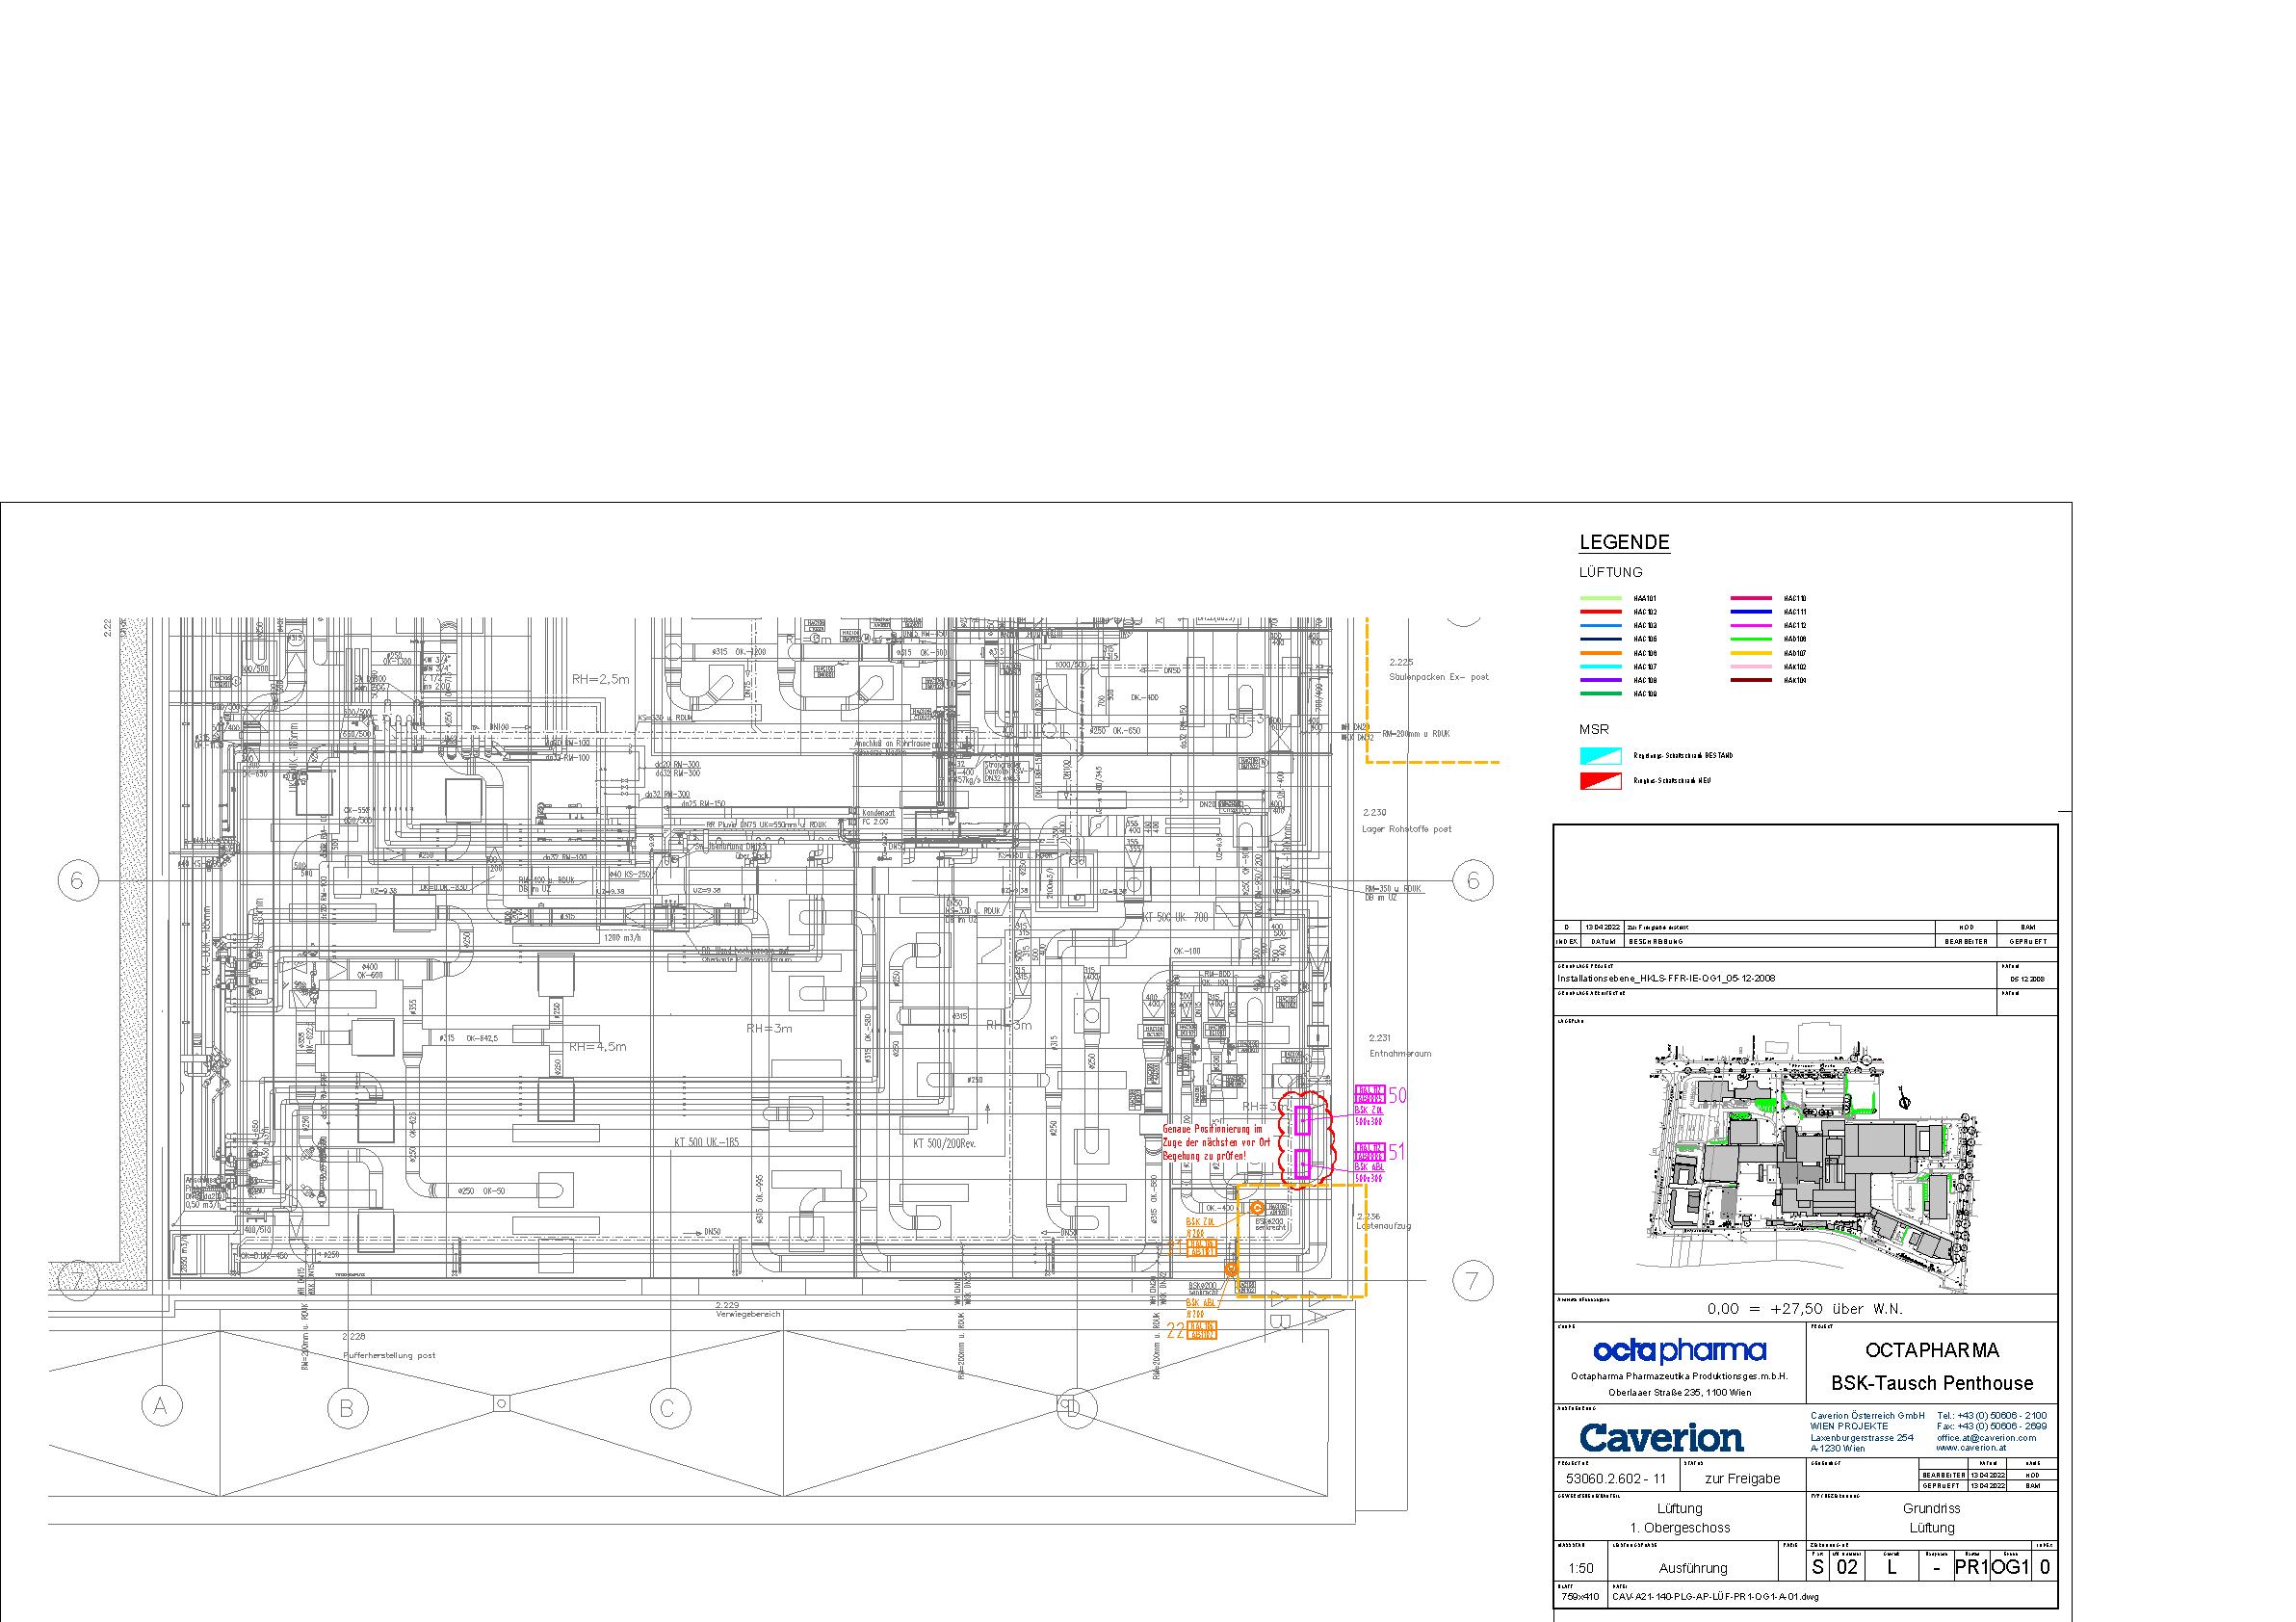Click the cyan Schaltschrank BESTAND legend symbol

[1600, 756]
